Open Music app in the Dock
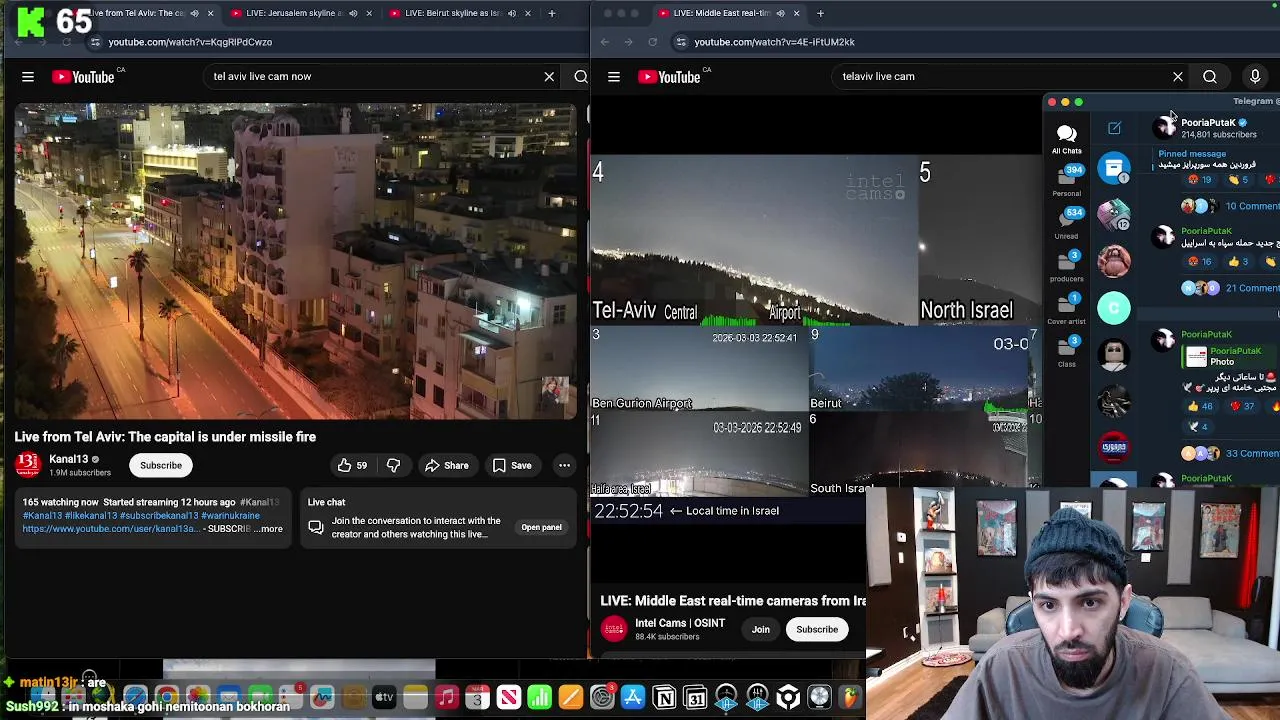The width and height of the screenshot is (1280, 720). tap(446, 697)
